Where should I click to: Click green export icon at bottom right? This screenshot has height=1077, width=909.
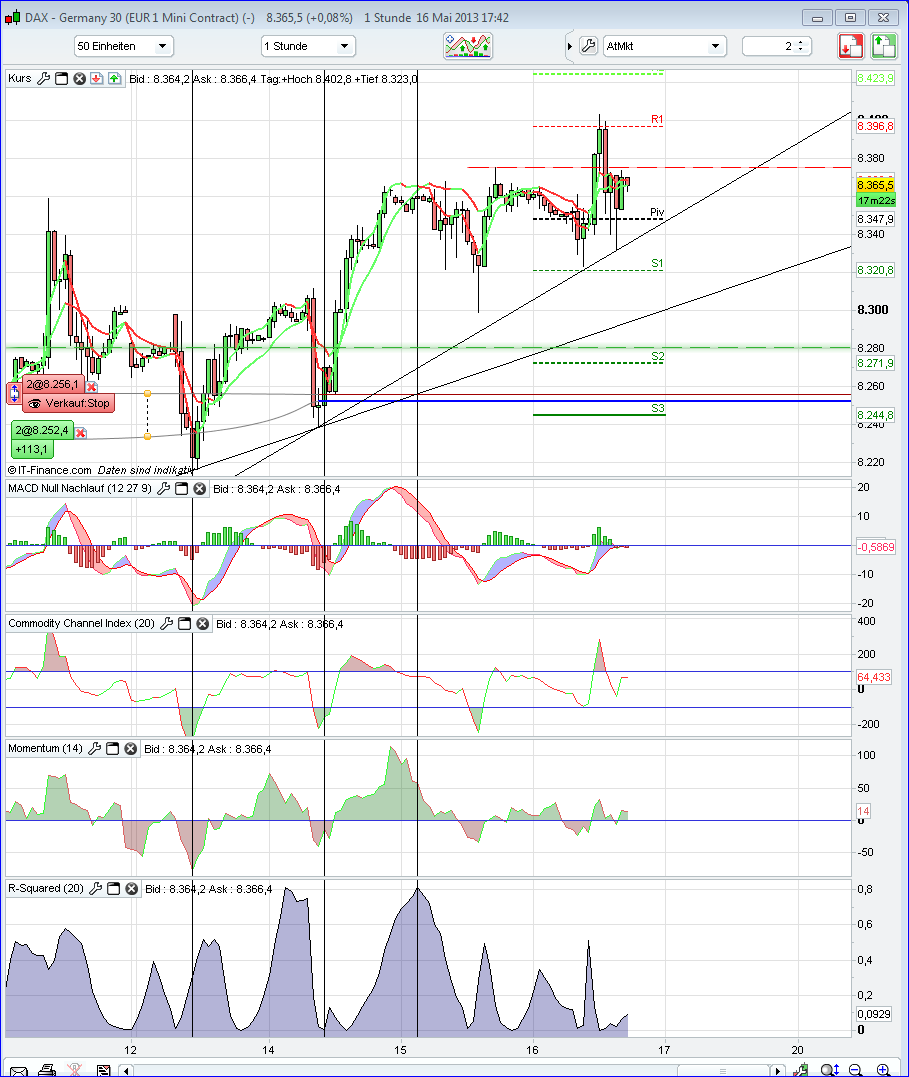[800, 1069]
